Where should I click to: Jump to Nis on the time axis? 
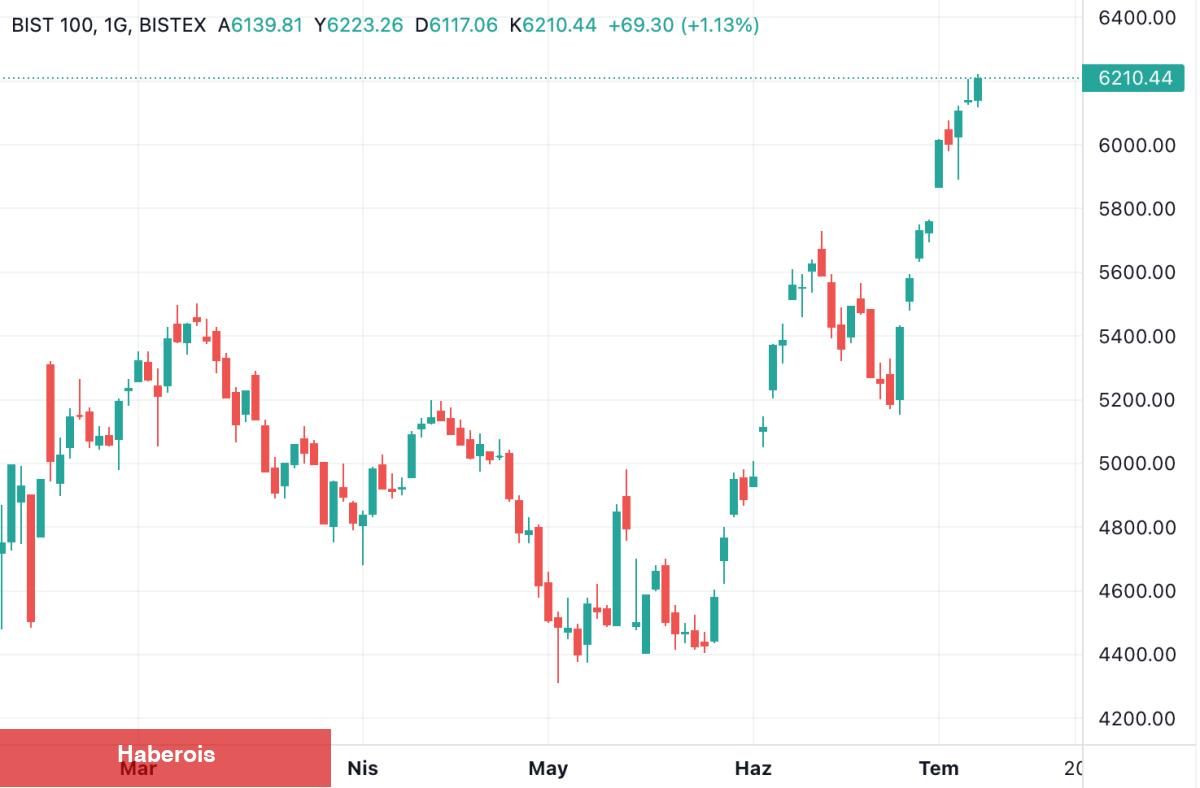point(363,768)
